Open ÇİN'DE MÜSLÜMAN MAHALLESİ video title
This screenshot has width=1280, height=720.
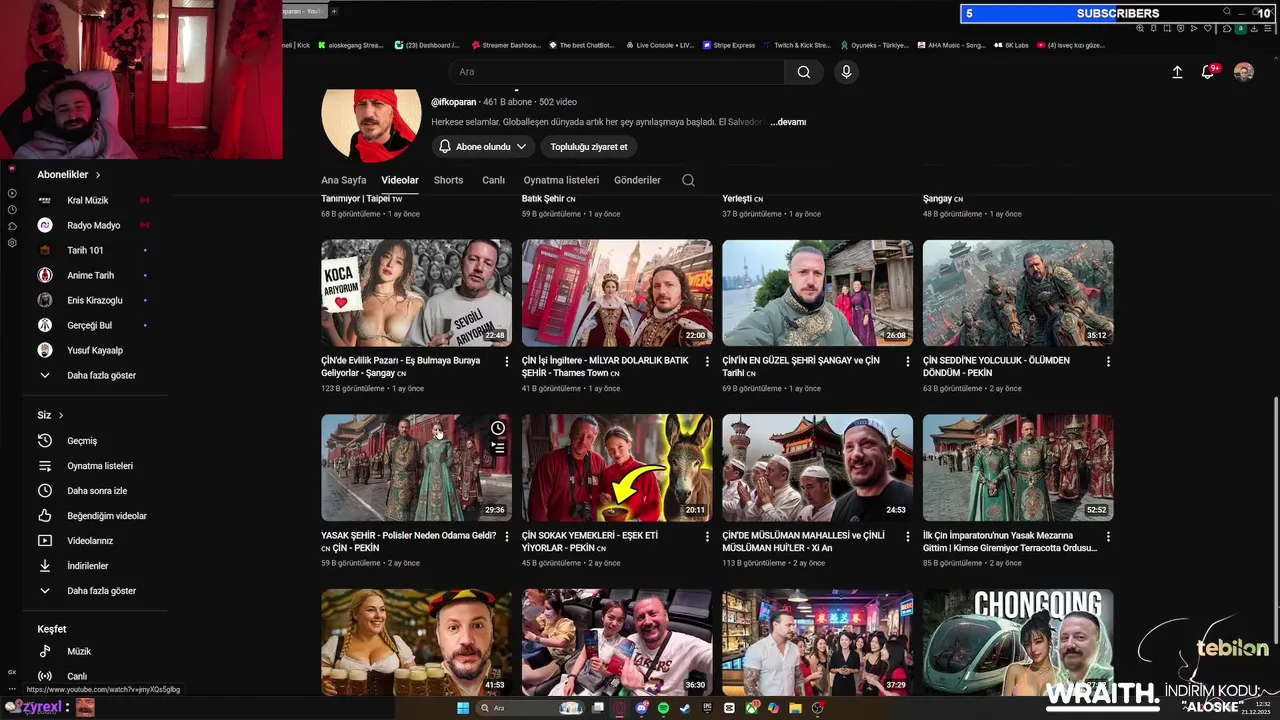pos(803,542)
